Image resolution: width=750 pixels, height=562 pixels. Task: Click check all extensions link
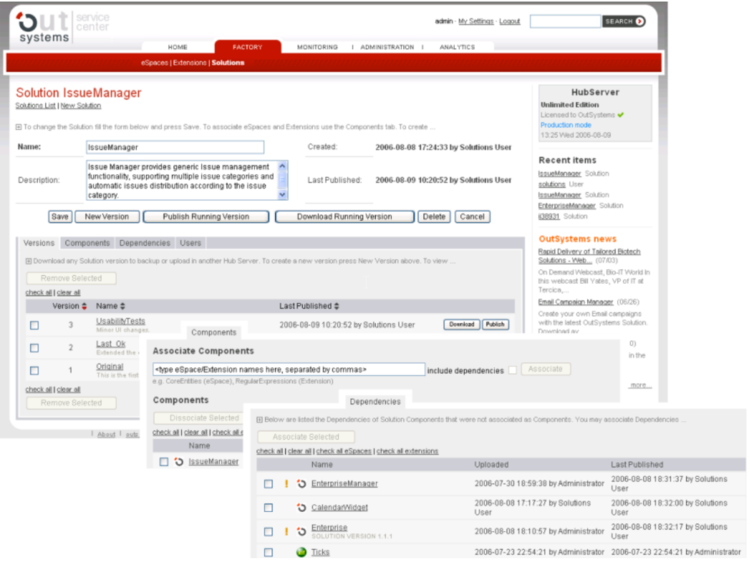click(407, 451)
